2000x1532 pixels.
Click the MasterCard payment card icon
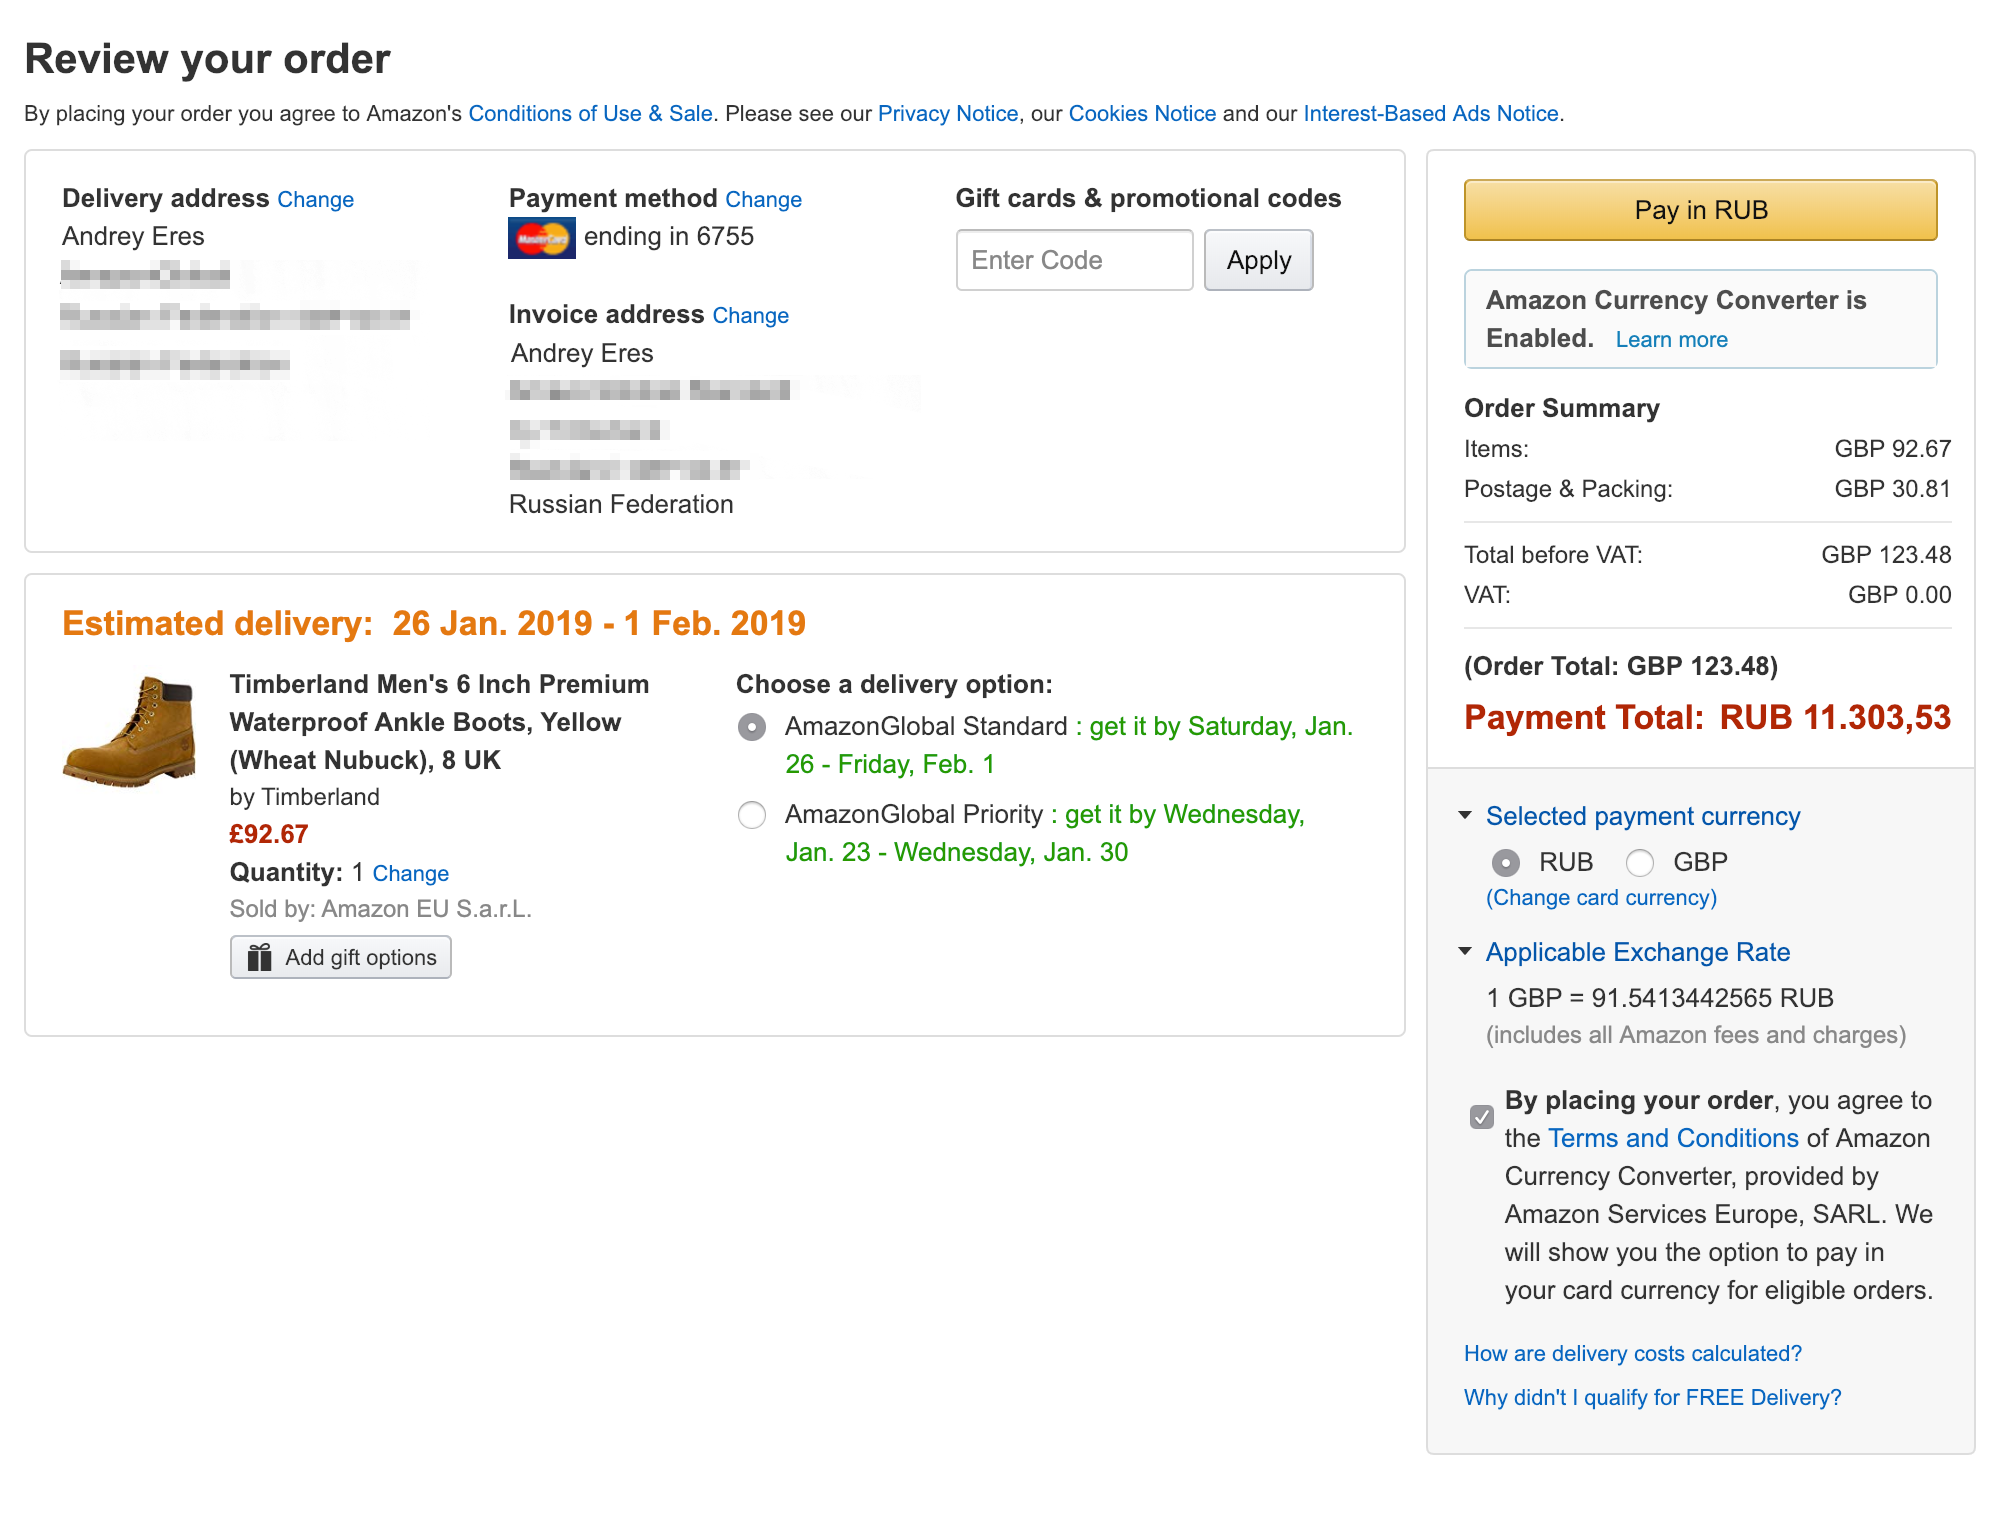(541, 238)
